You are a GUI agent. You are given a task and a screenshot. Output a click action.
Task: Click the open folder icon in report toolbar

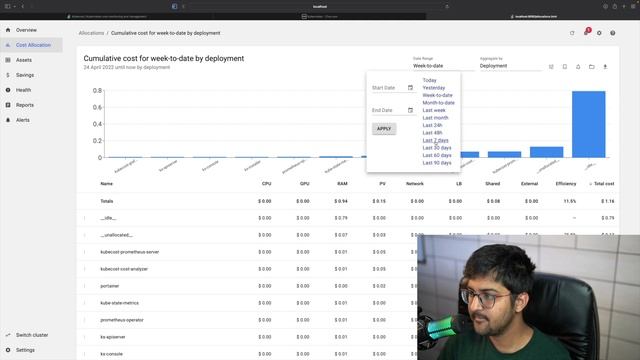click(591, 67)
